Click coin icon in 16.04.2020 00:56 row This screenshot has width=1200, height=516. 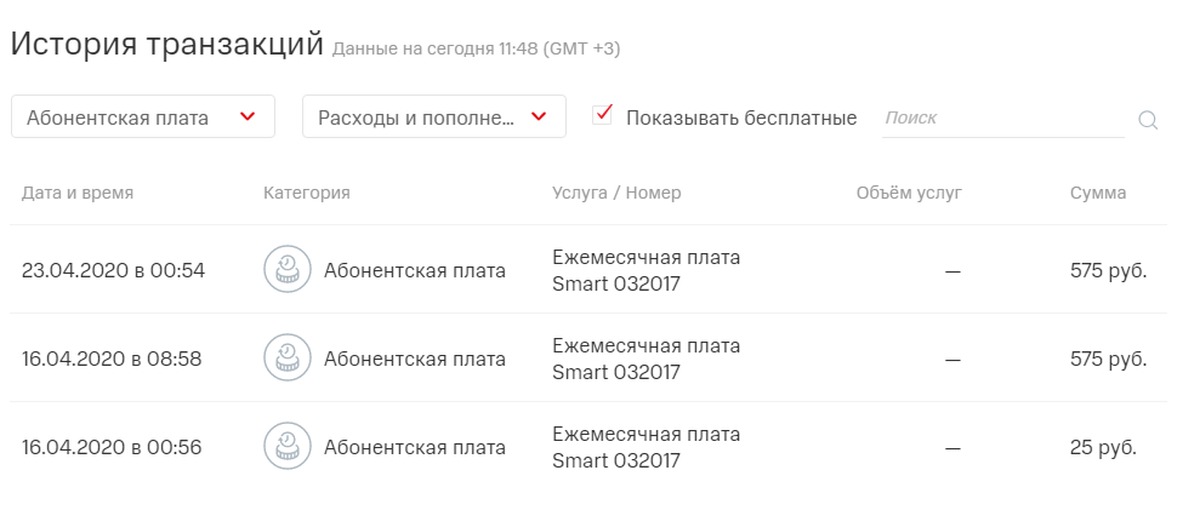(287, 447)
